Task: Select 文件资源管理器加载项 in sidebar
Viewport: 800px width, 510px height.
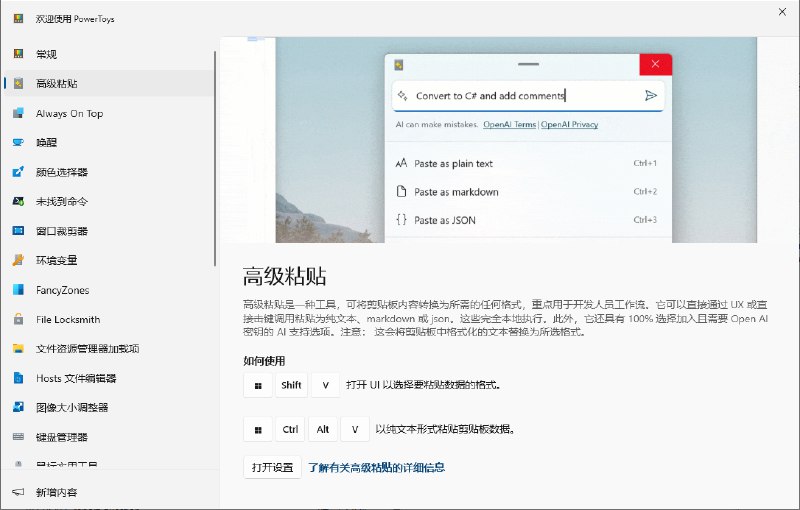Action: pos(109,349)
